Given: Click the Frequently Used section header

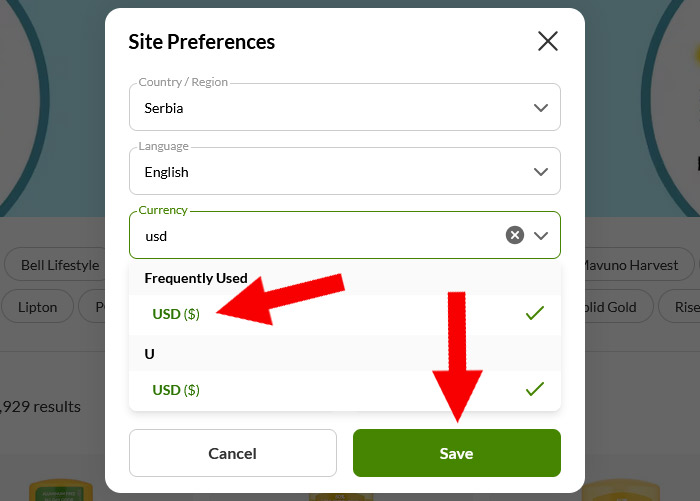Looking at the screenshot, I should click(x=196, y=278).
